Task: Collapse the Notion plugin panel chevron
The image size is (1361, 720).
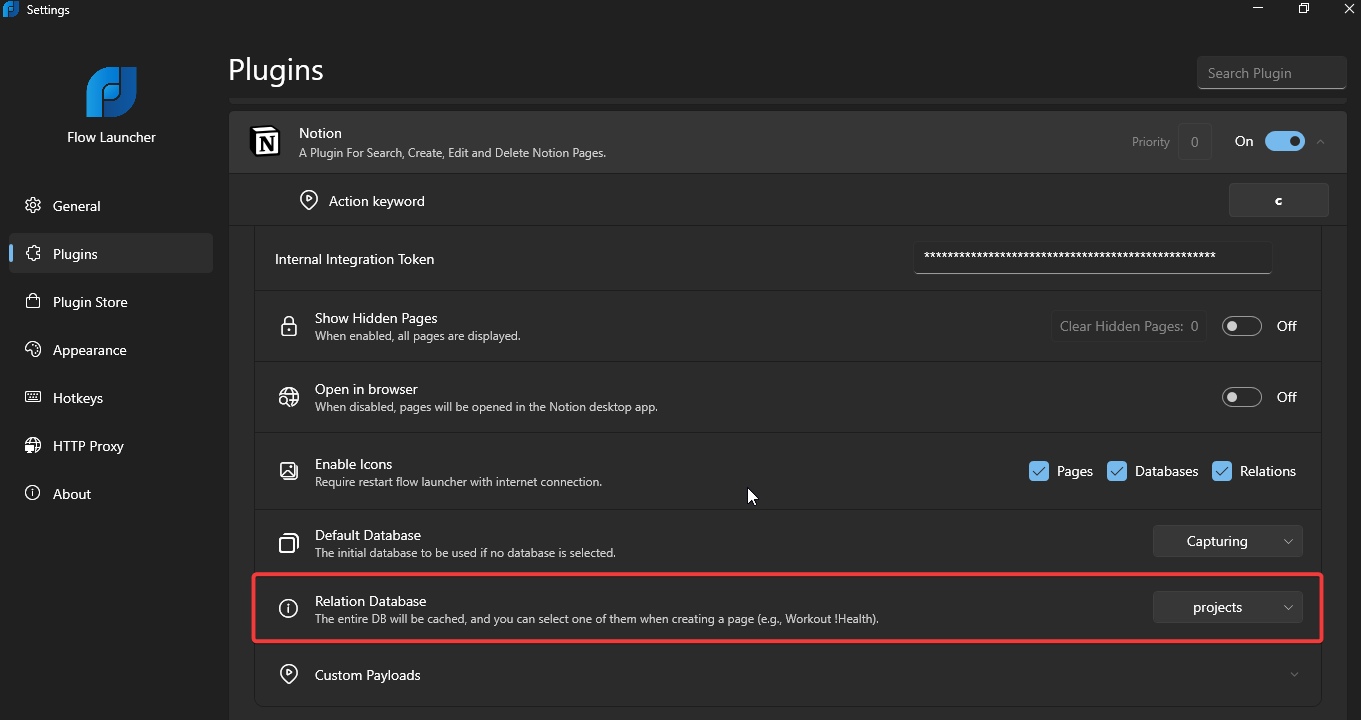Action: 1321,142
